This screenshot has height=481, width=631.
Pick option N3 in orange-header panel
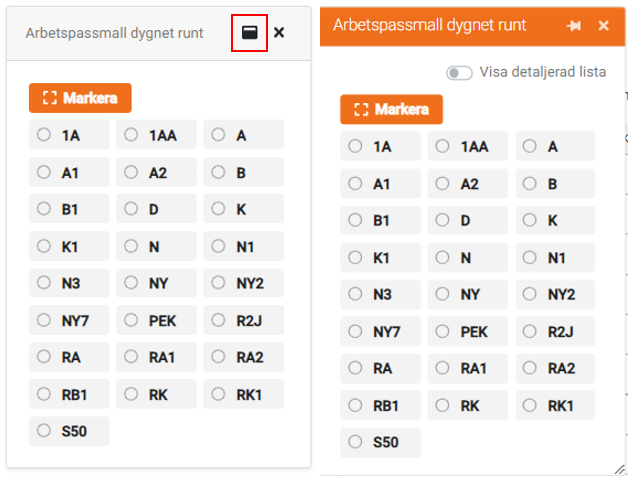pyautogui.click(x=355, y=295)
